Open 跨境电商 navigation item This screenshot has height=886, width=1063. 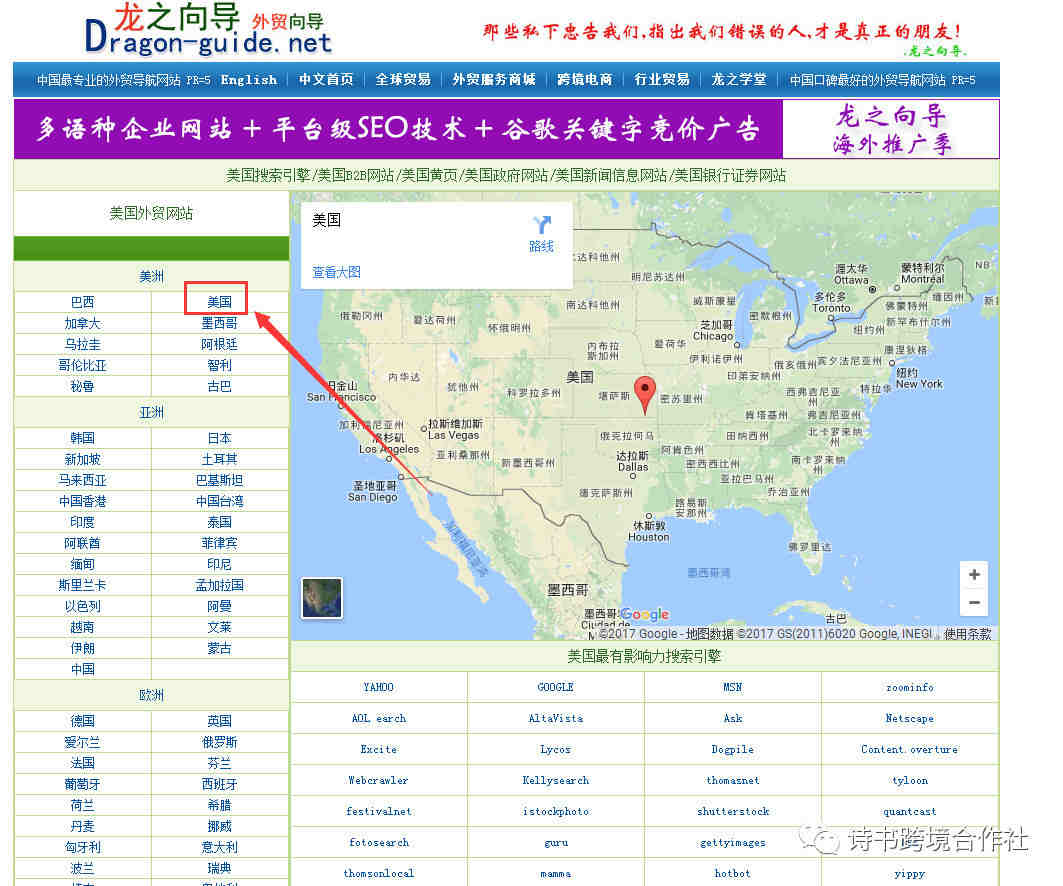584,80
